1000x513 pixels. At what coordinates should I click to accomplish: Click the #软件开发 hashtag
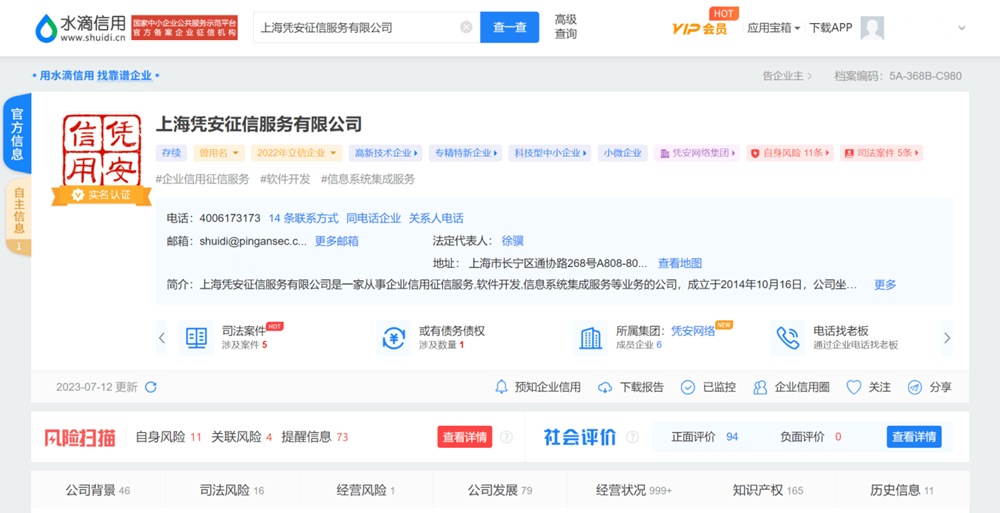point(285,179)
